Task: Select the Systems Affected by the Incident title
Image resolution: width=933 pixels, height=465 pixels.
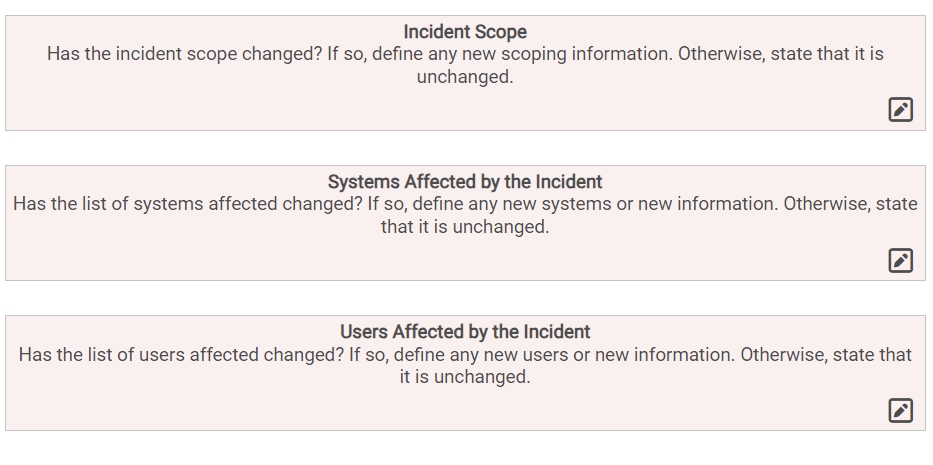Action: point(465,182)
